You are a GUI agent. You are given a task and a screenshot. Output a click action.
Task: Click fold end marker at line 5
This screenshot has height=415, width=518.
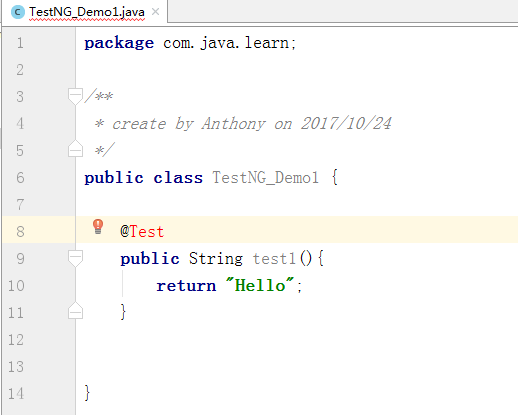(75, 149)
